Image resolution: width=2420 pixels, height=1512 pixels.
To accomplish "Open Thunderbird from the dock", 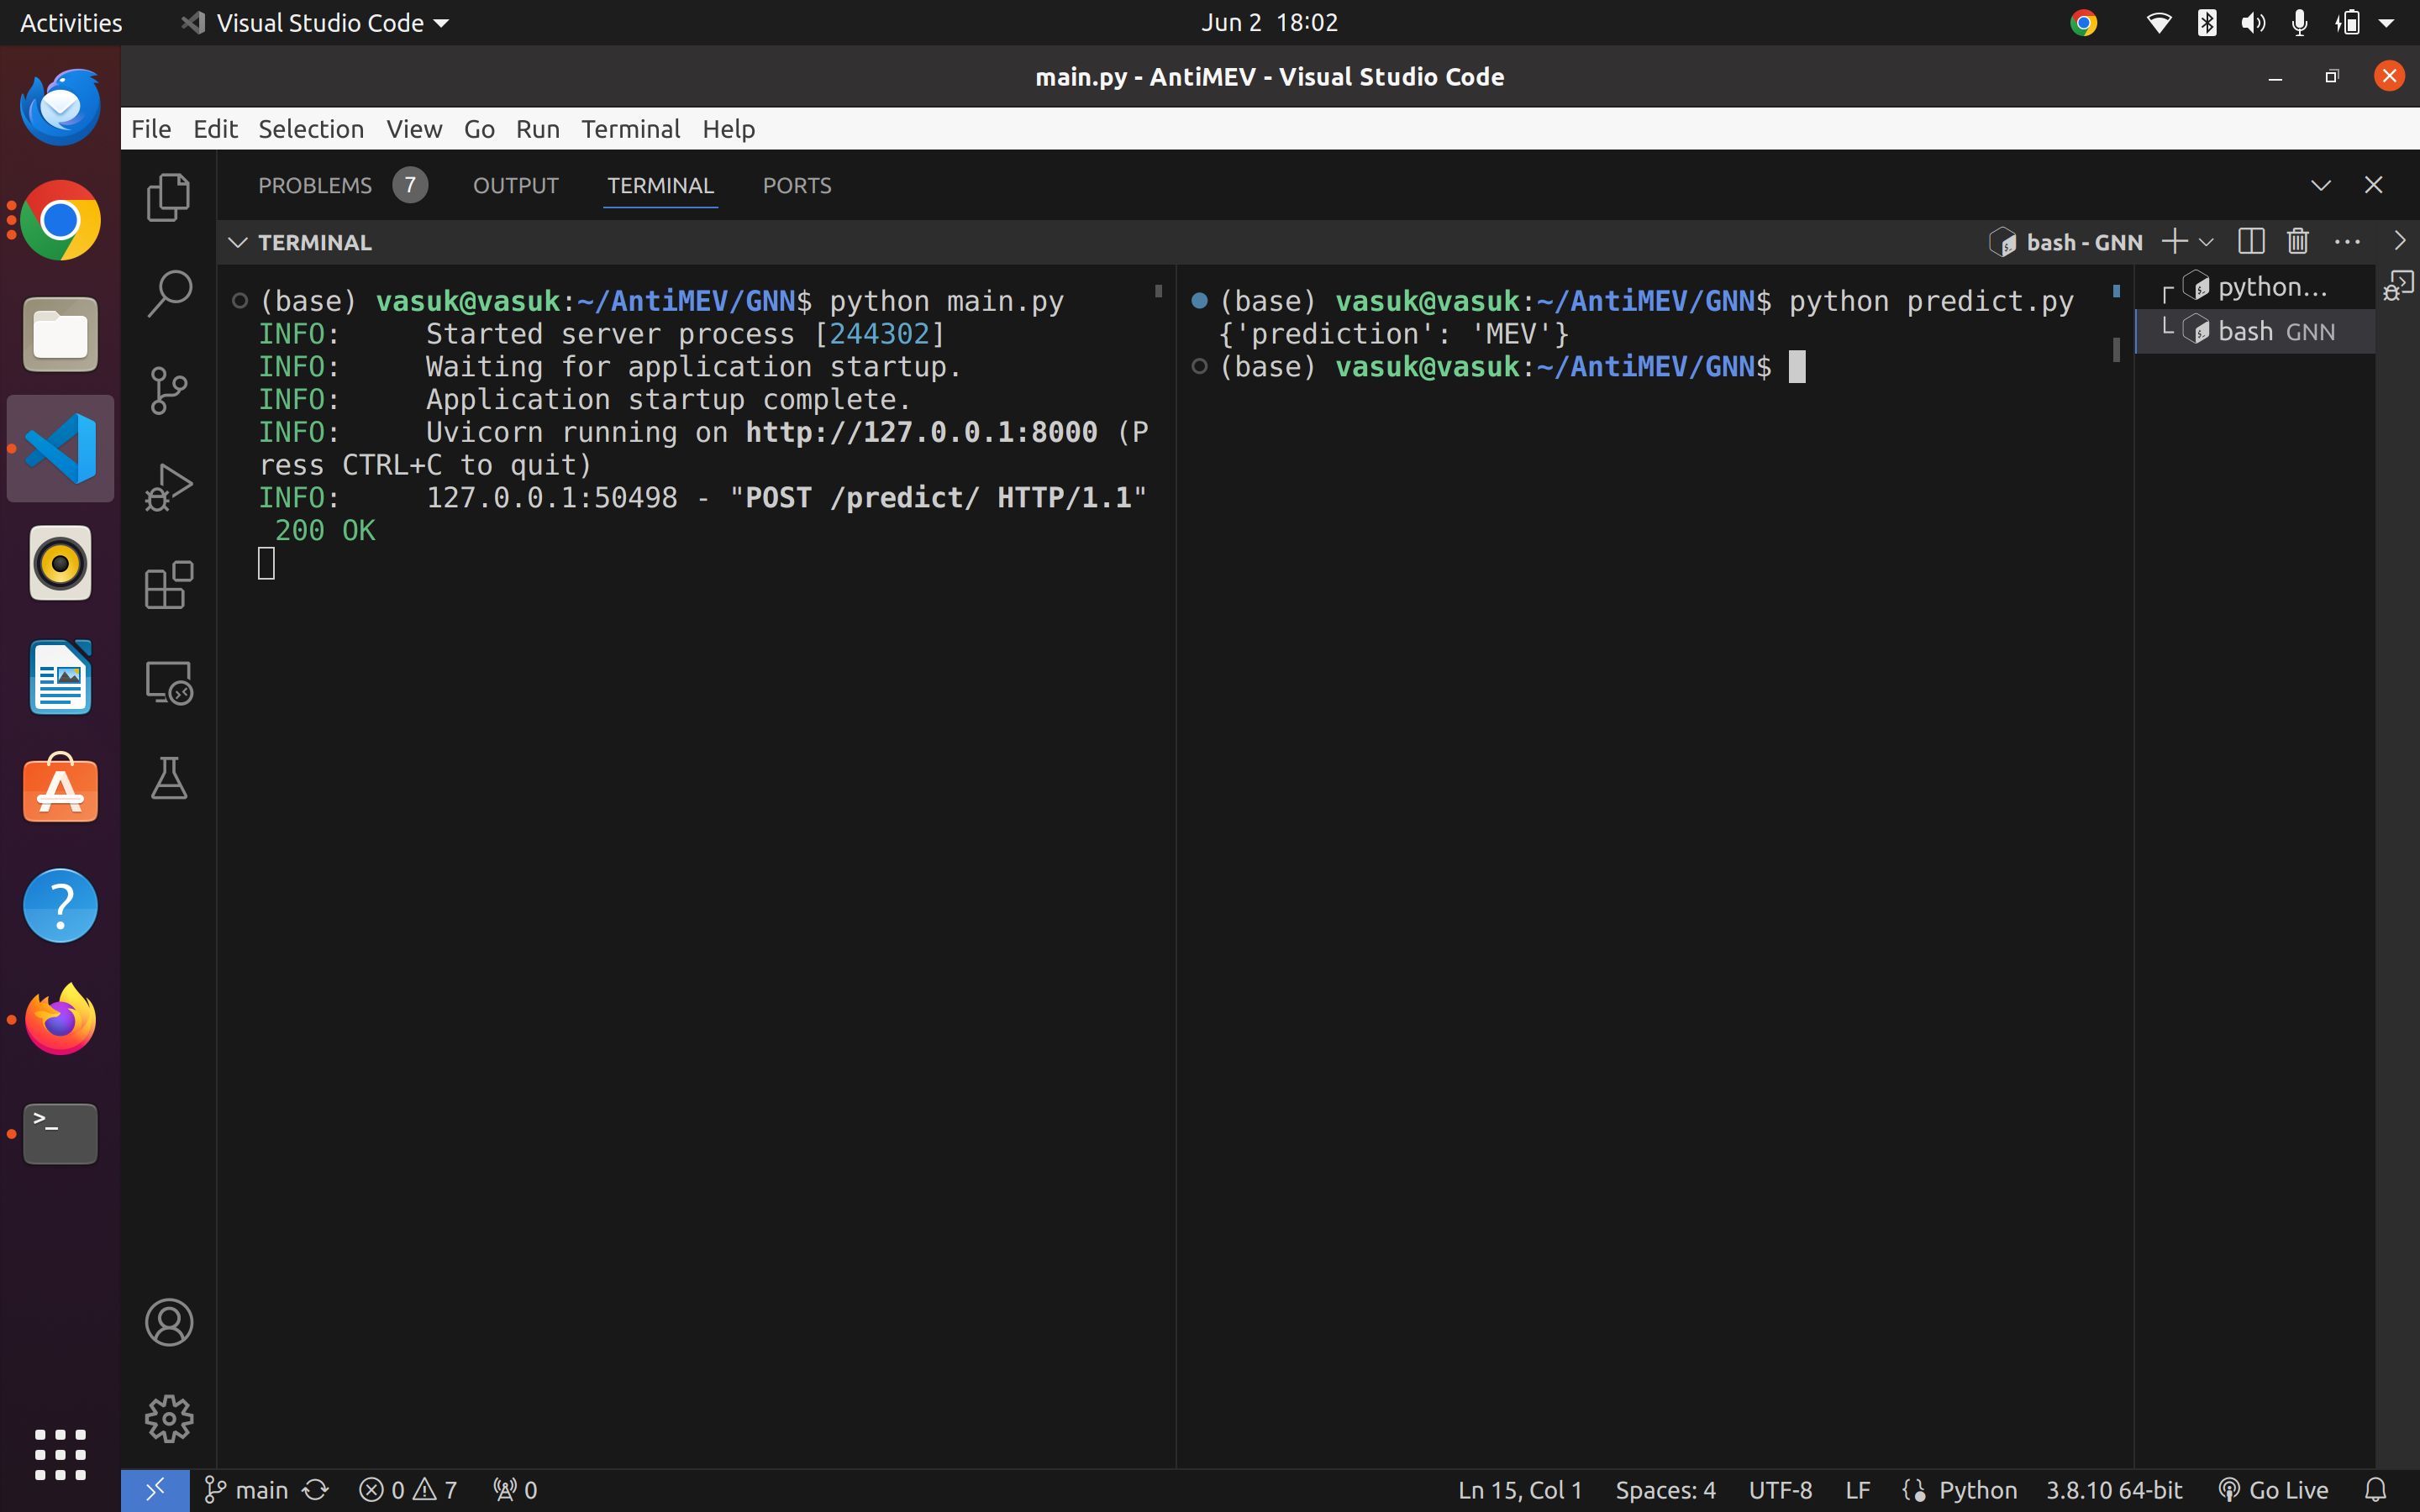I will click(60, 106).
